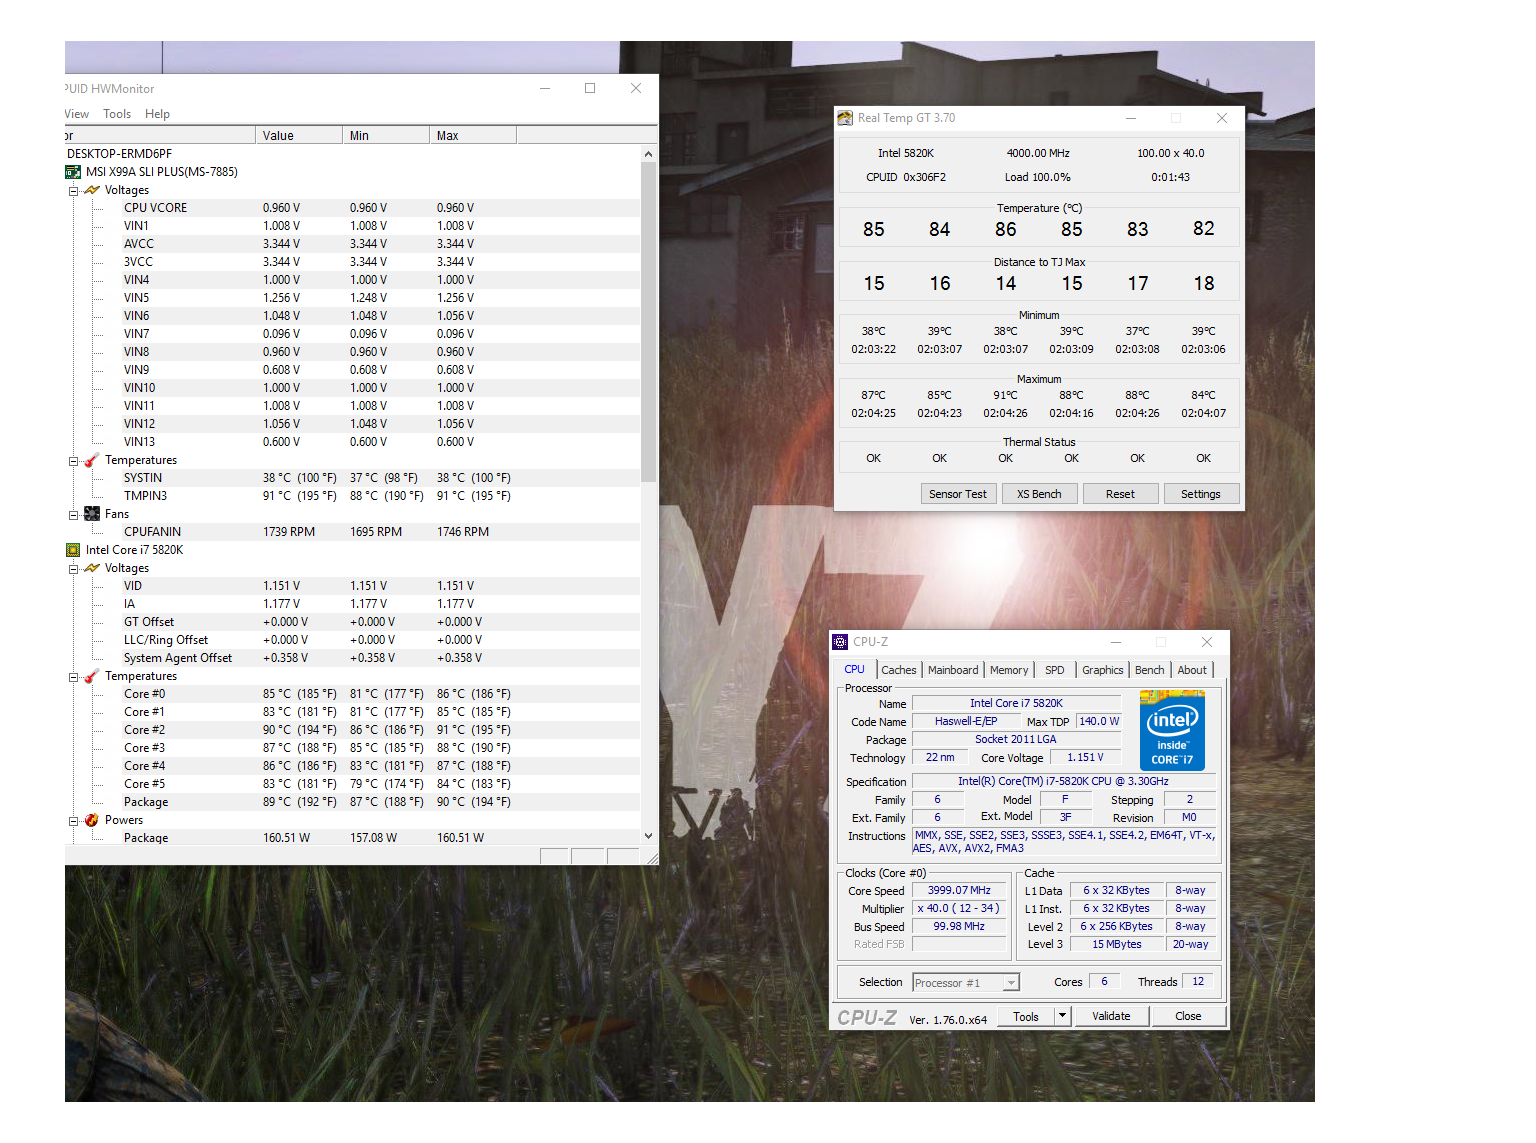Click the Close button in CPU-Z
Viewport: 1536px width, 1143px height.
pos(1188,1016)
